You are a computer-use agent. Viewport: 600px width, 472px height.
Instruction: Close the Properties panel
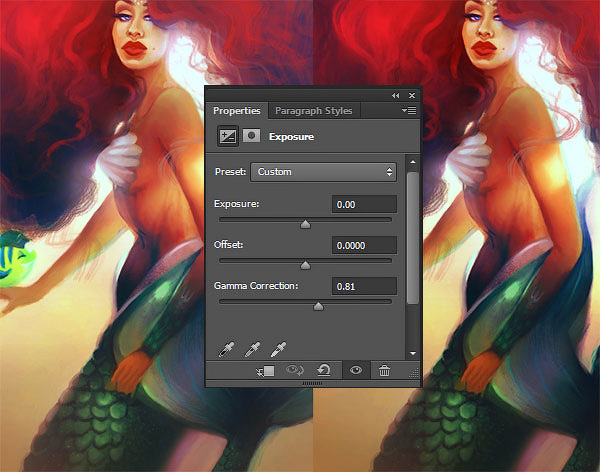tap(412, 95)
